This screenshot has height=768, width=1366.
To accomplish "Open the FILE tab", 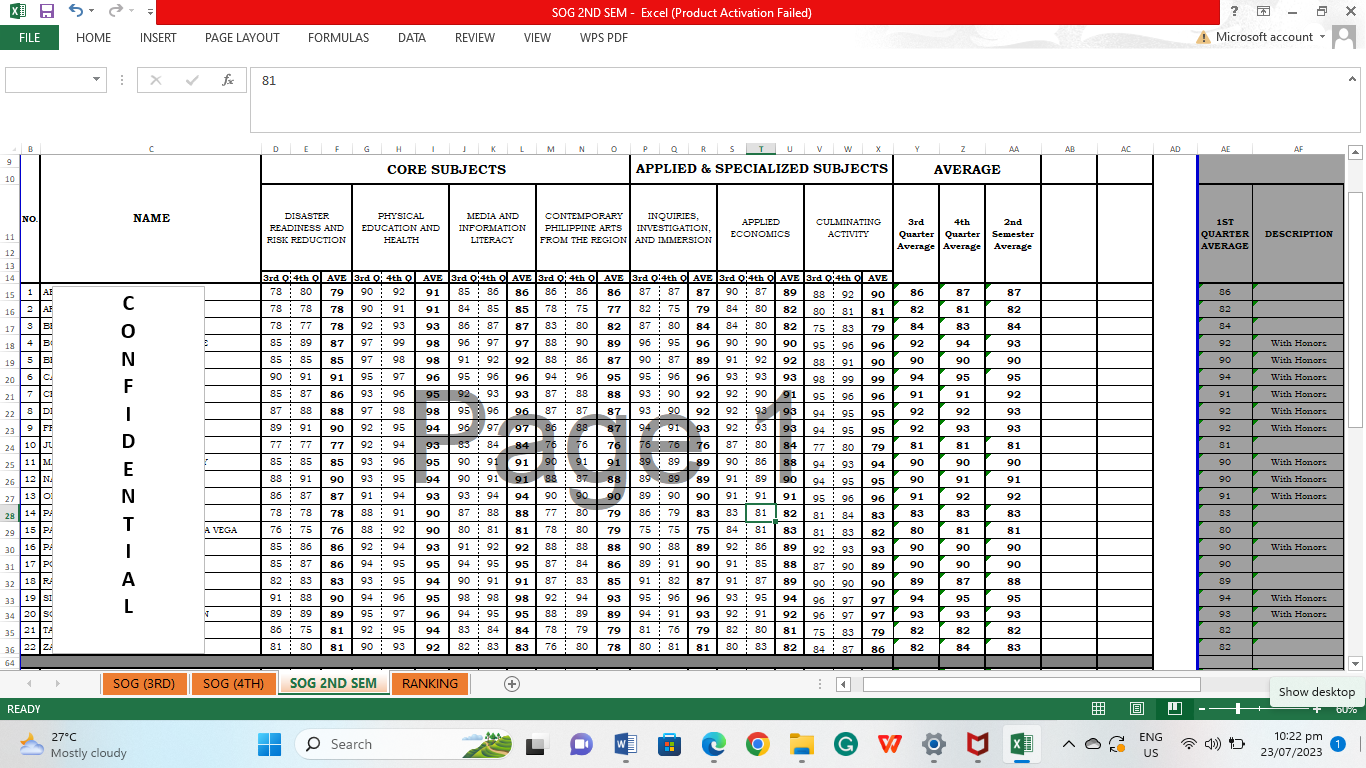I will click(30, 37).
